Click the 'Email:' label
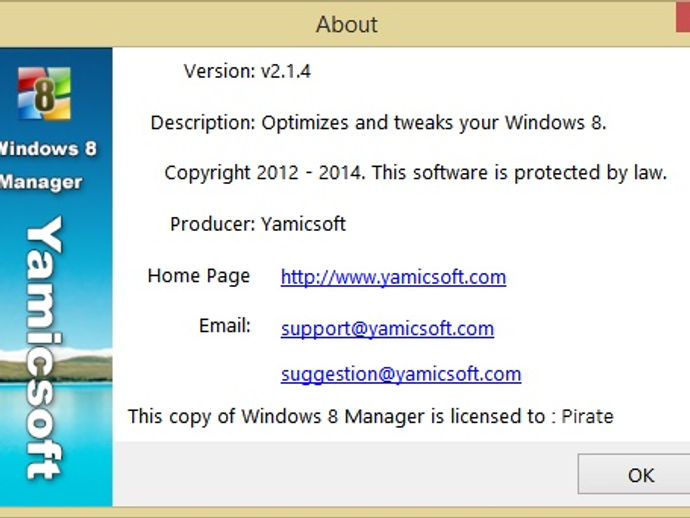 click(225, 326)
